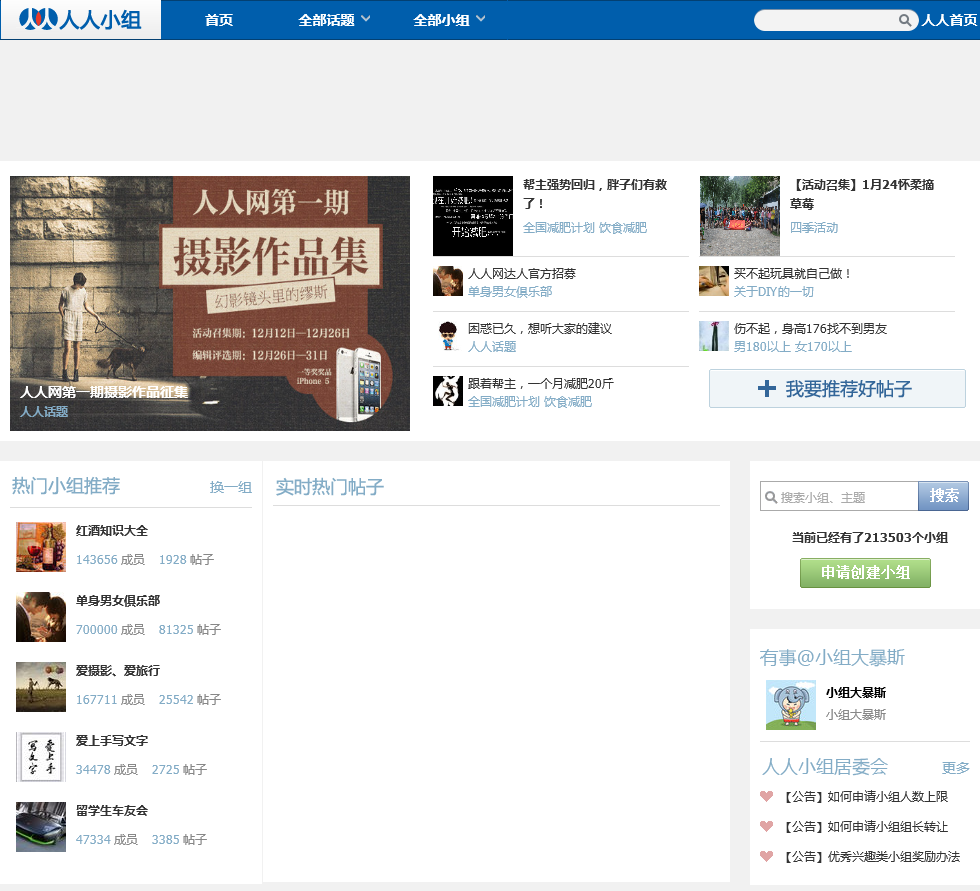Image resolution: width=980 pixels, height=891 pixels.
Task: Open post 跟着帮主，一个月减肥20斤
Action: coord(541,384)
